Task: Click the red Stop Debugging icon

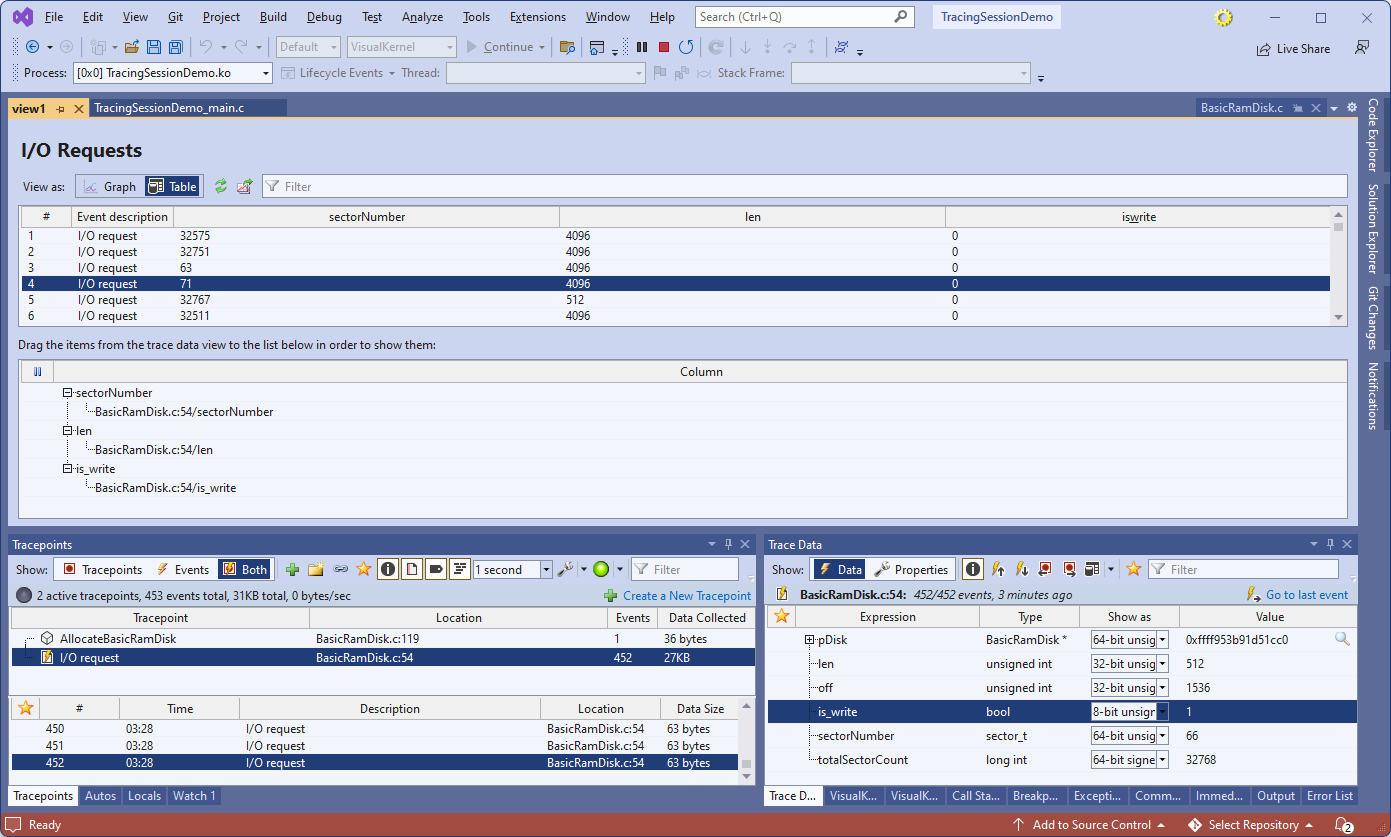Action: point(664,47)
